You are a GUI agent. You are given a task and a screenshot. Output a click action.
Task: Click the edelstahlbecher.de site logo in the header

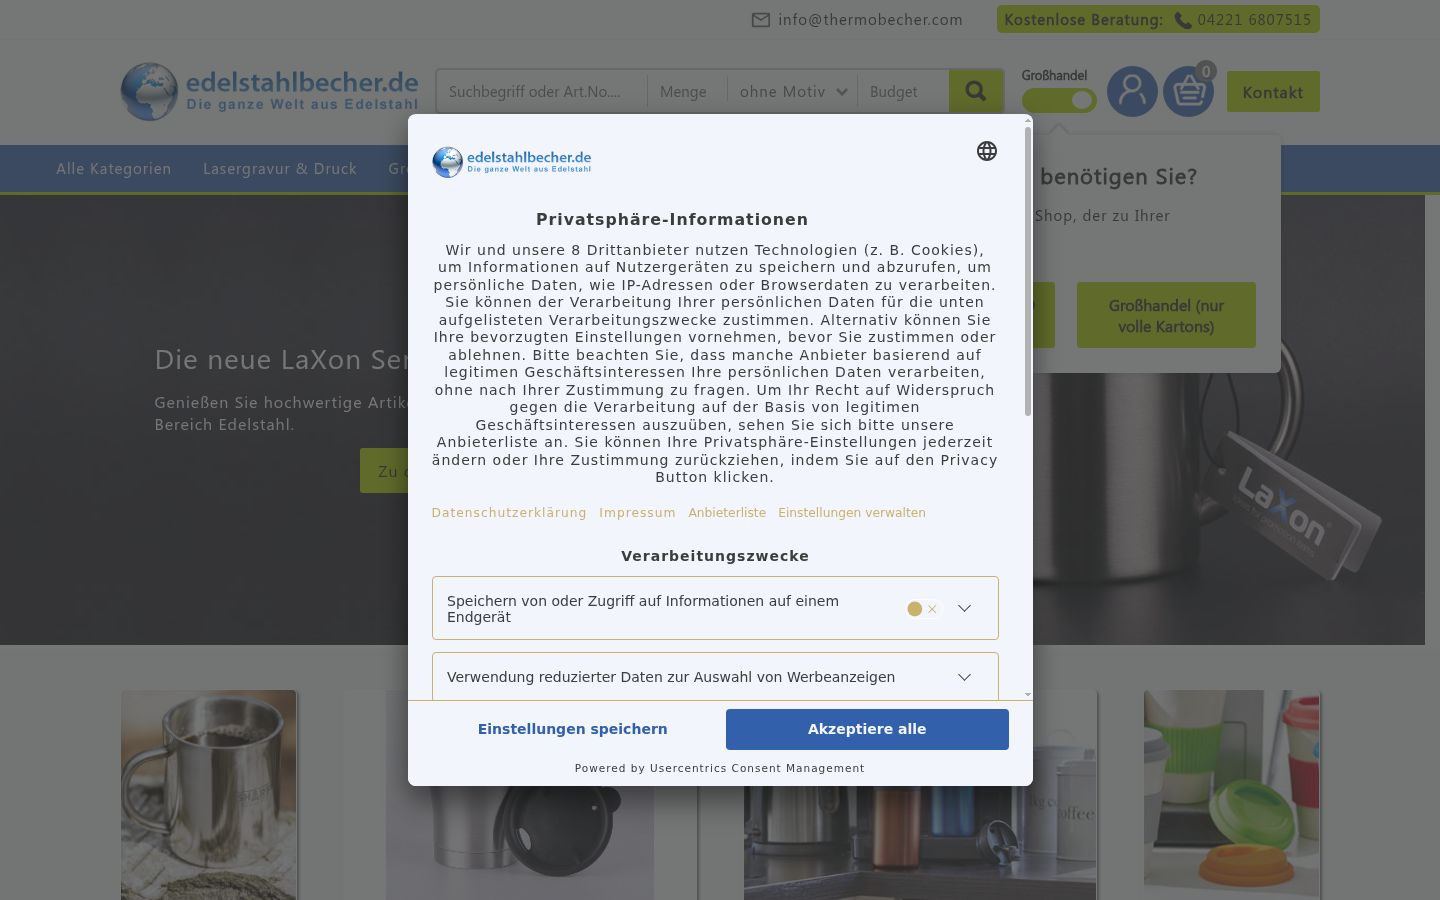click(x=270, y=92)
